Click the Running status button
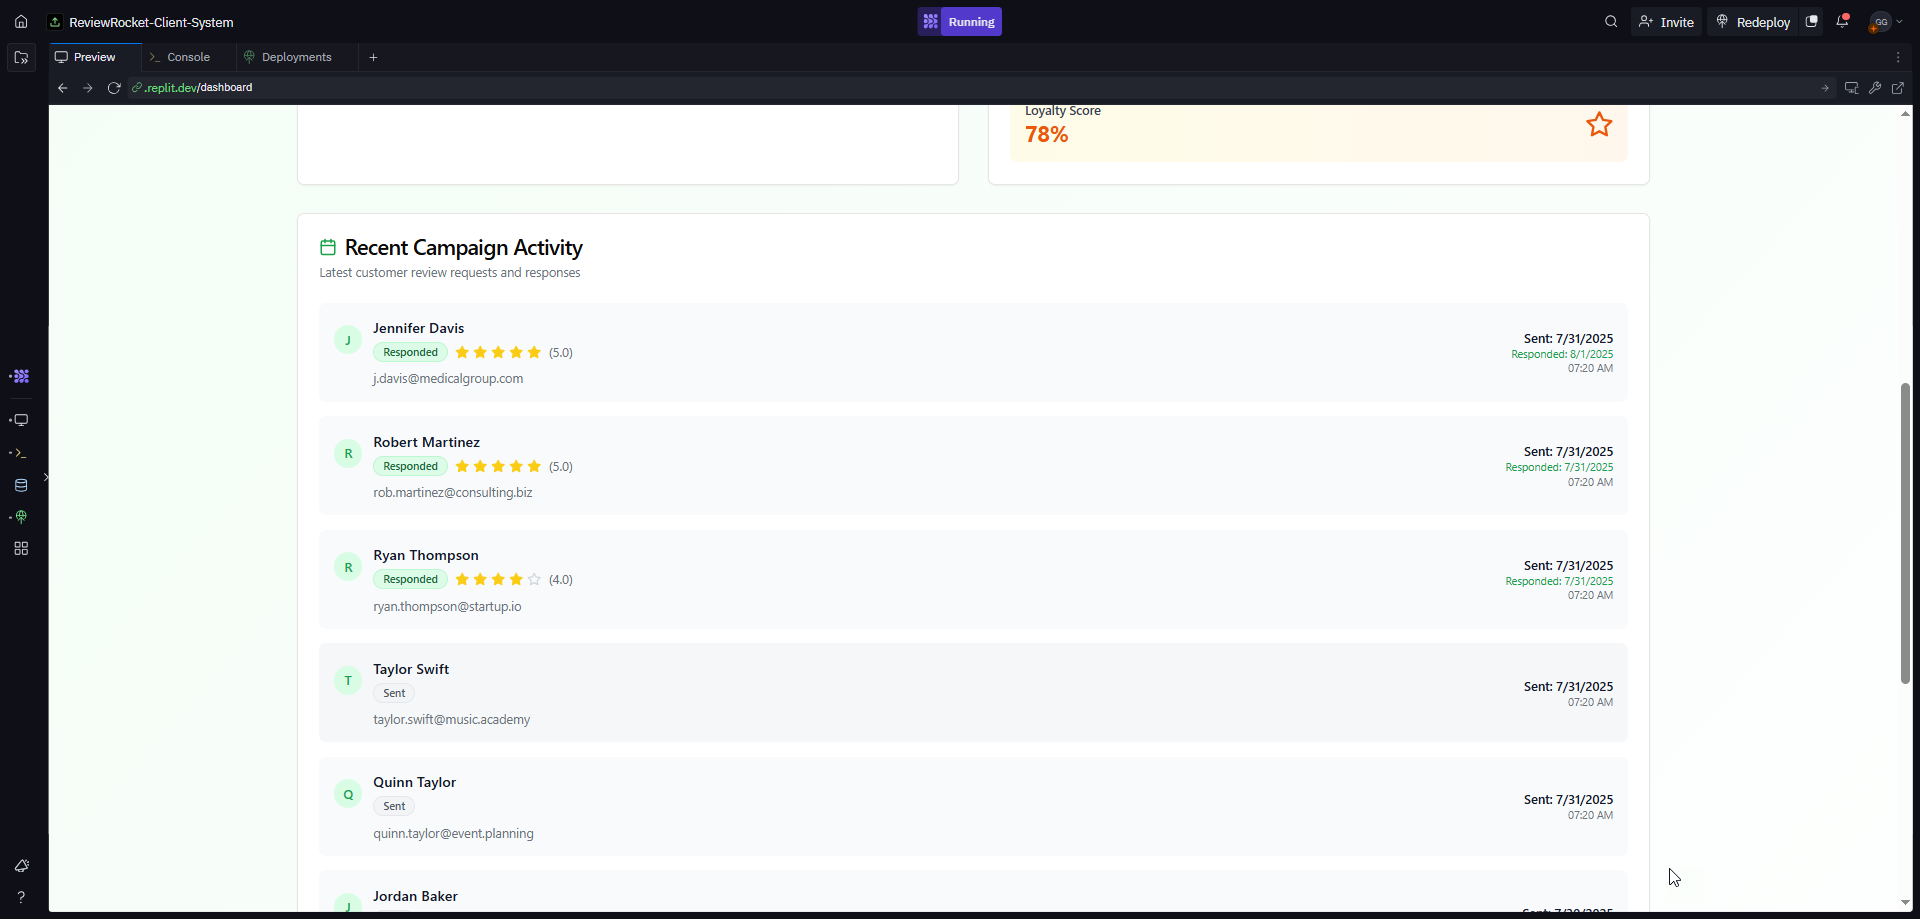Viewport: 1920px width, 919px height. 960,22
